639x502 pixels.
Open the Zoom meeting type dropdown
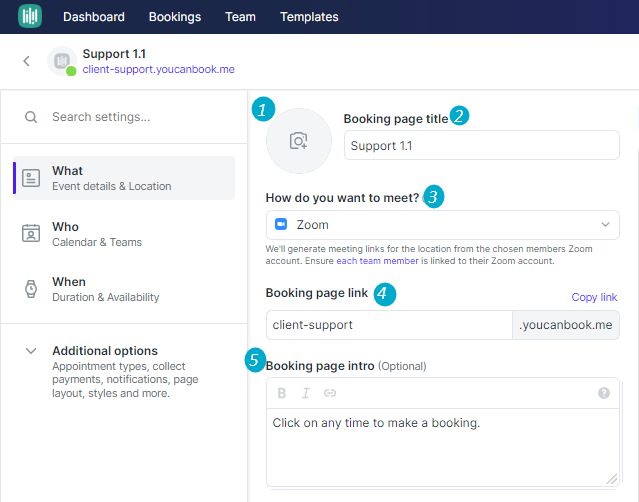coord(443,225)
